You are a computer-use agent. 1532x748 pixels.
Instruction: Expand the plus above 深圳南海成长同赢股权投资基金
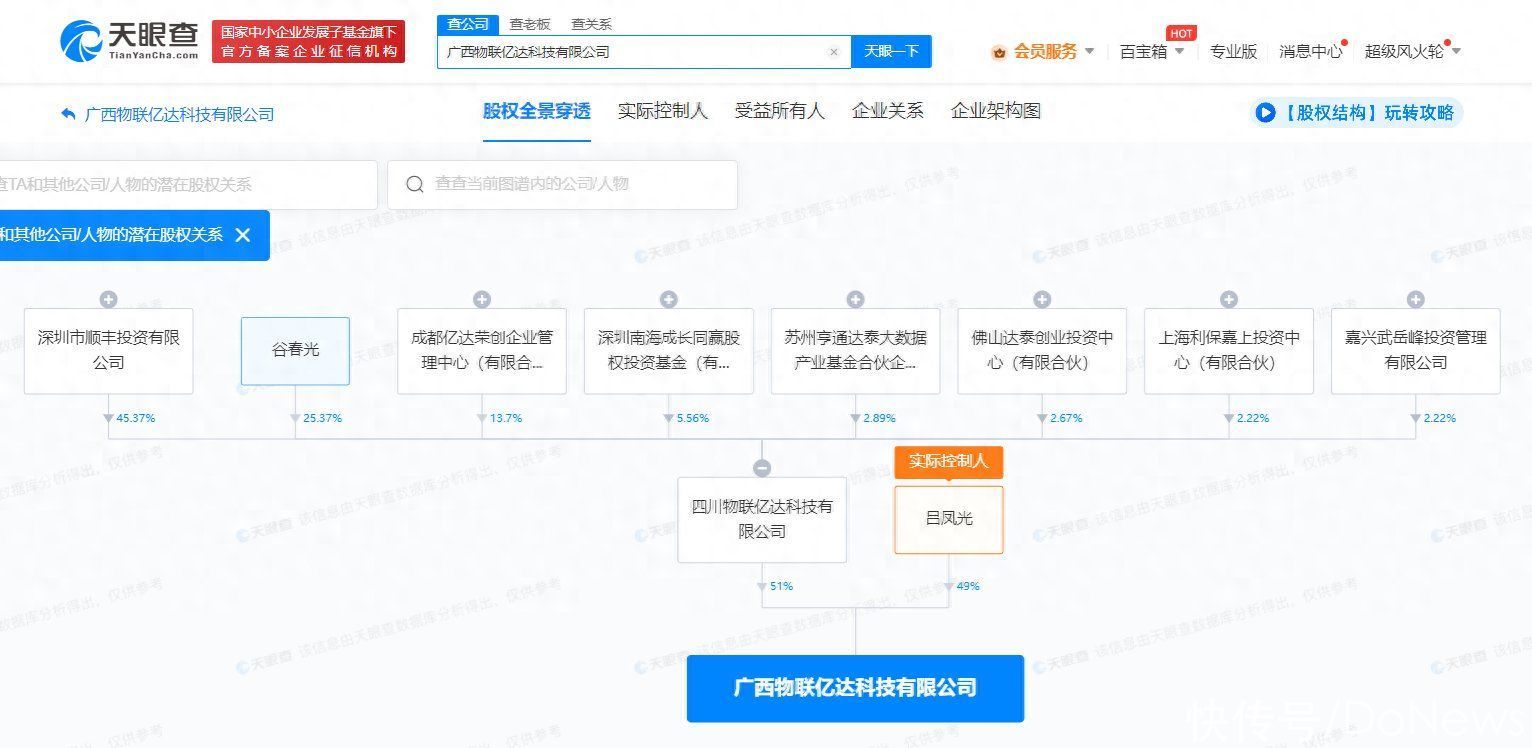(669, 299)
